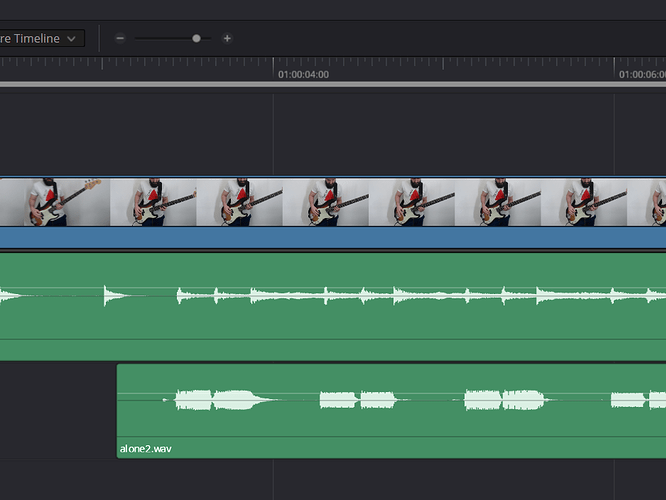Select the first guitar video thumbnail

pos(55,201)
